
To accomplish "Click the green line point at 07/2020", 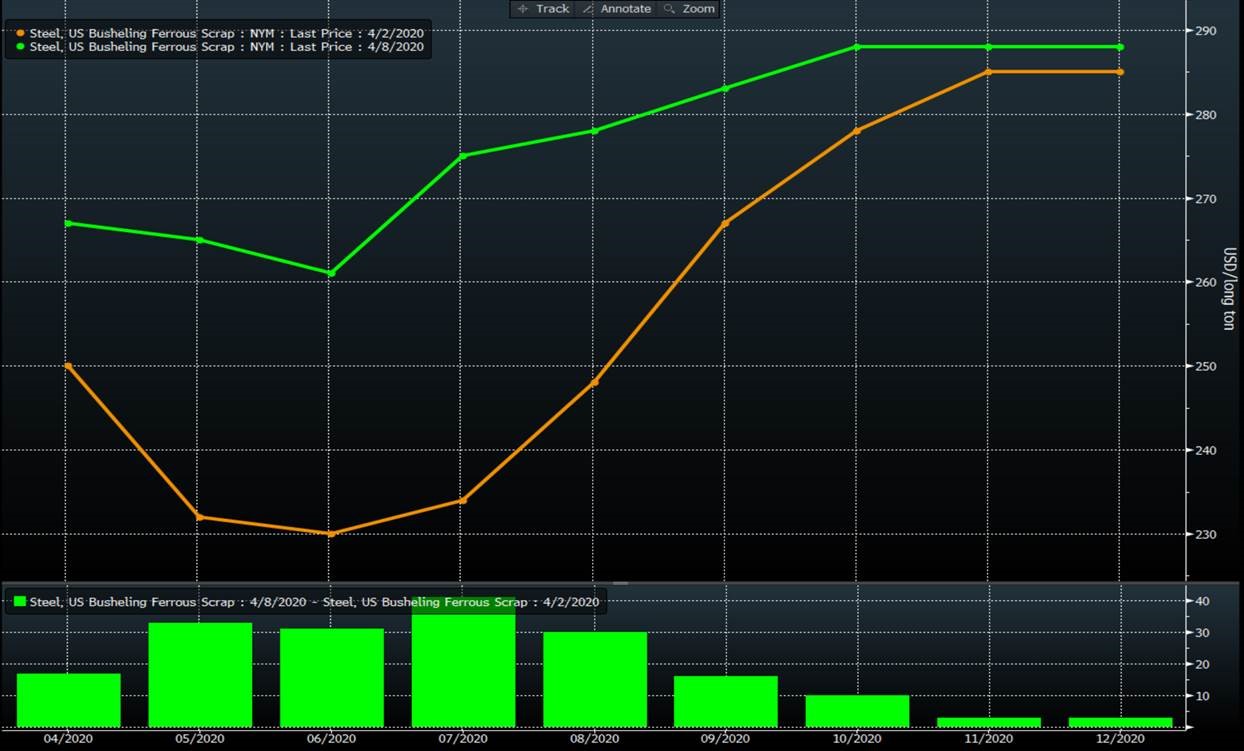I will tap(462, 156).
